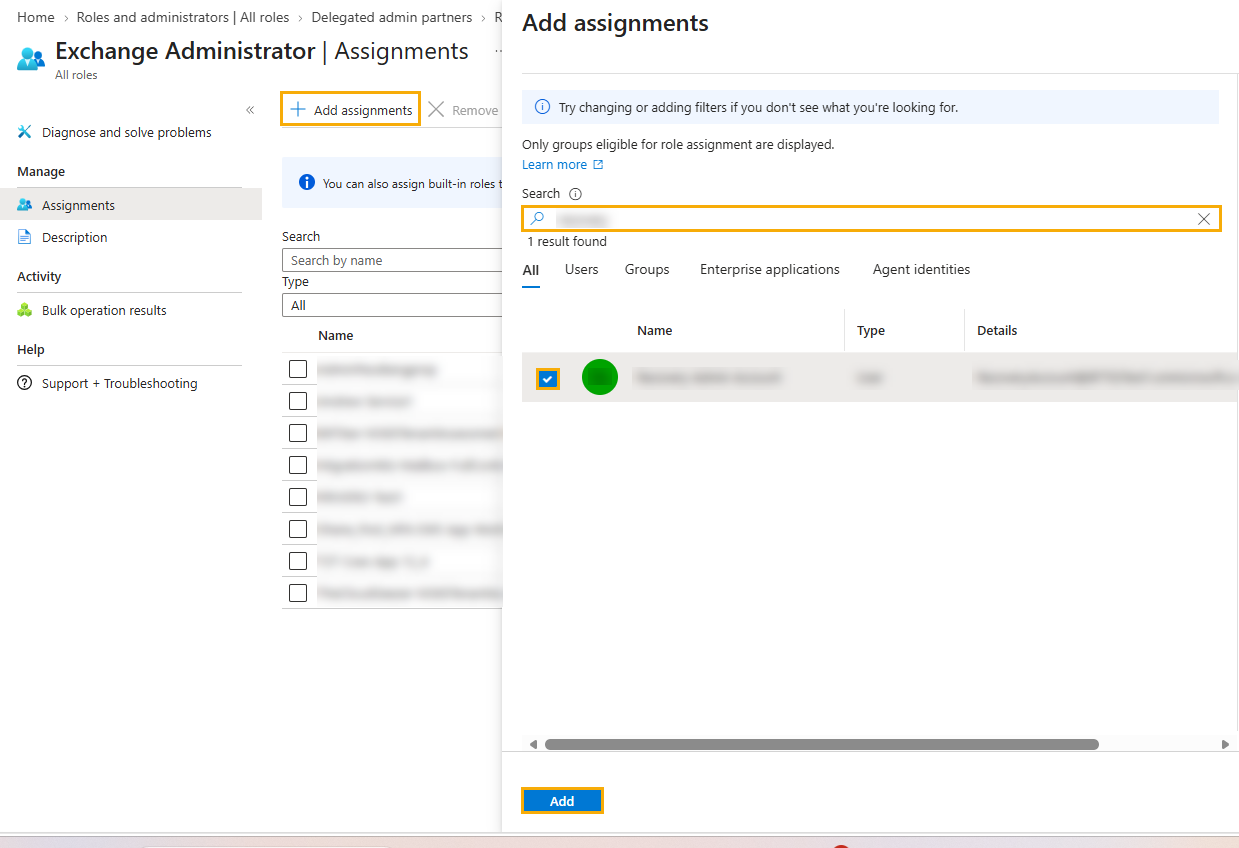Switch to the All tab
Viewport: 1239px width, 848px height.
coord(531,270)
